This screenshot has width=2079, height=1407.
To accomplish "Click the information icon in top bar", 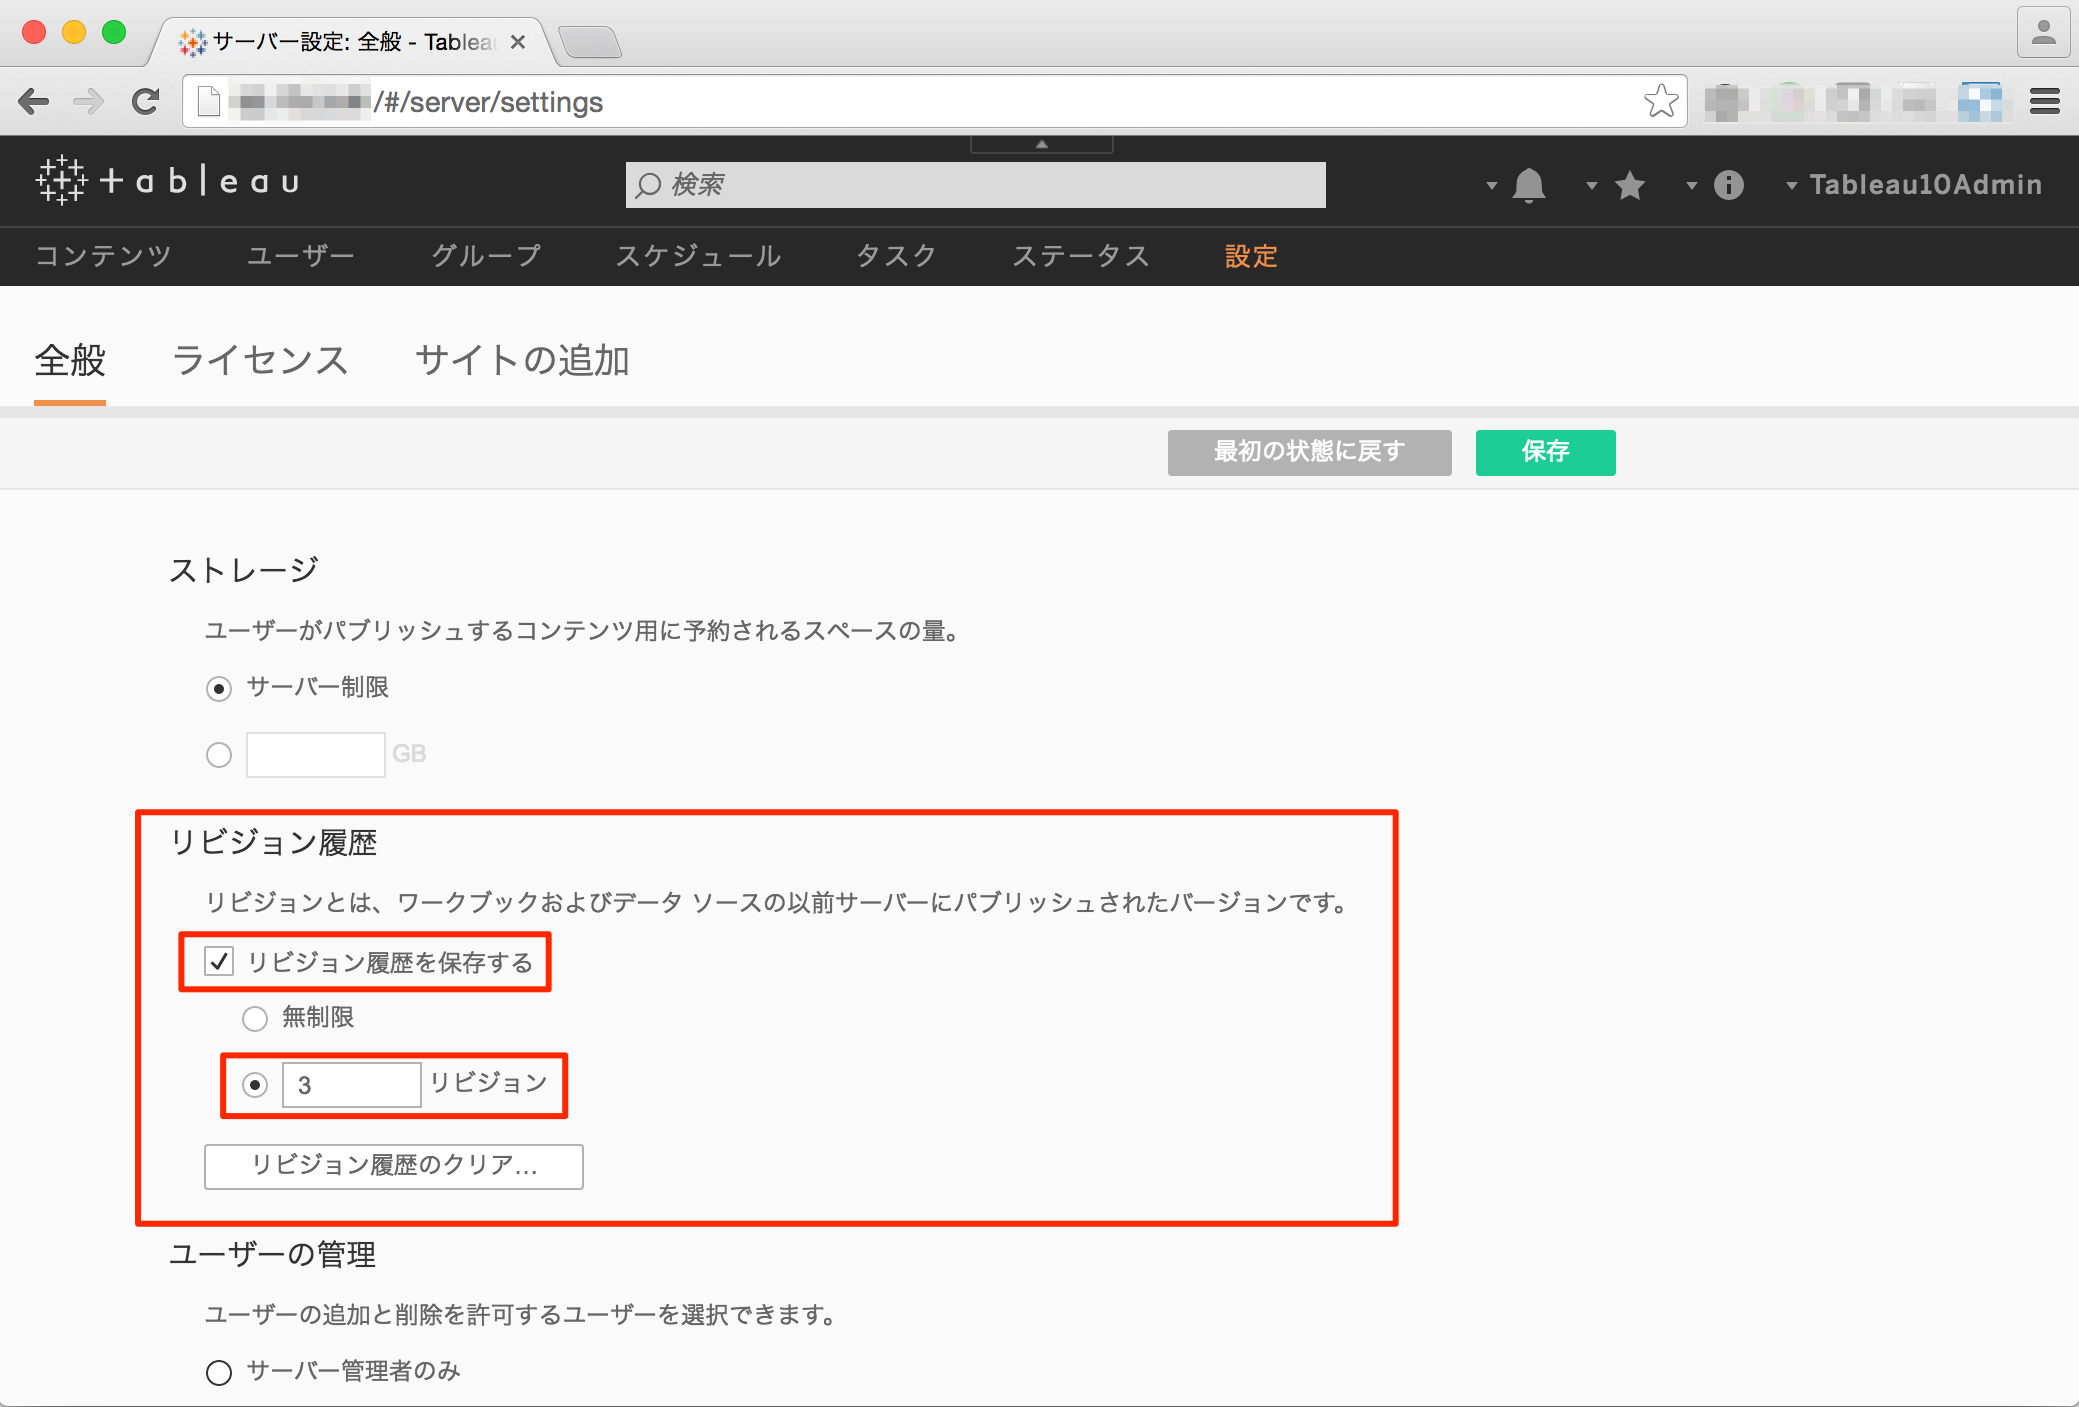I will coord(1729,185).
